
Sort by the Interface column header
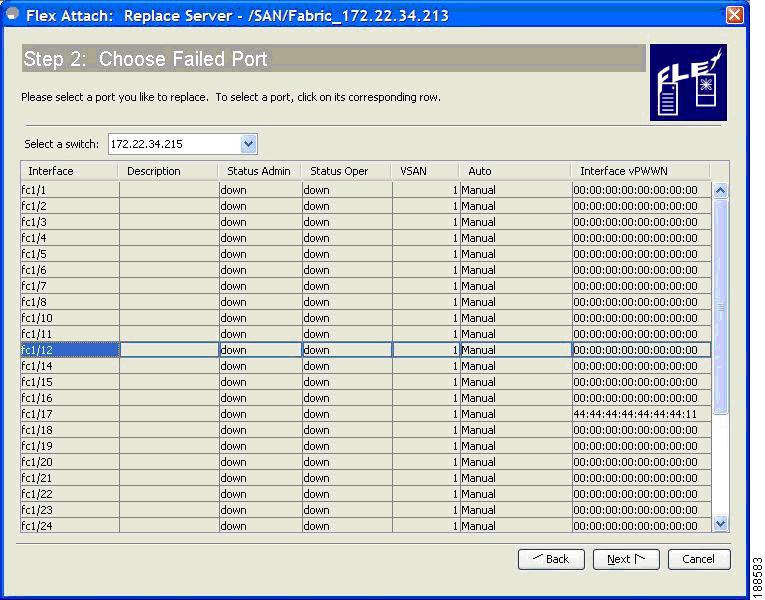pyautogui.click(x=69, y=171)
